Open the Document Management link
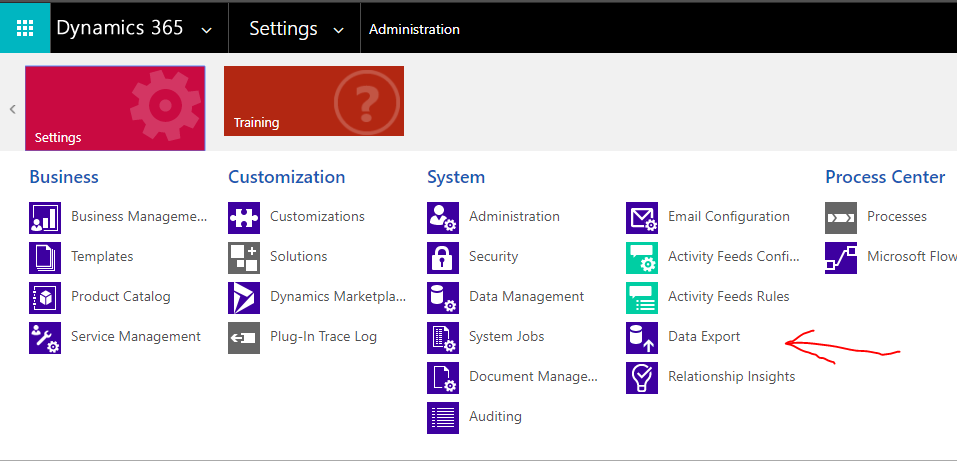Image resolution: width=957 pixels, height=461 pixels. pyautogui.click(x=533, y=377)
